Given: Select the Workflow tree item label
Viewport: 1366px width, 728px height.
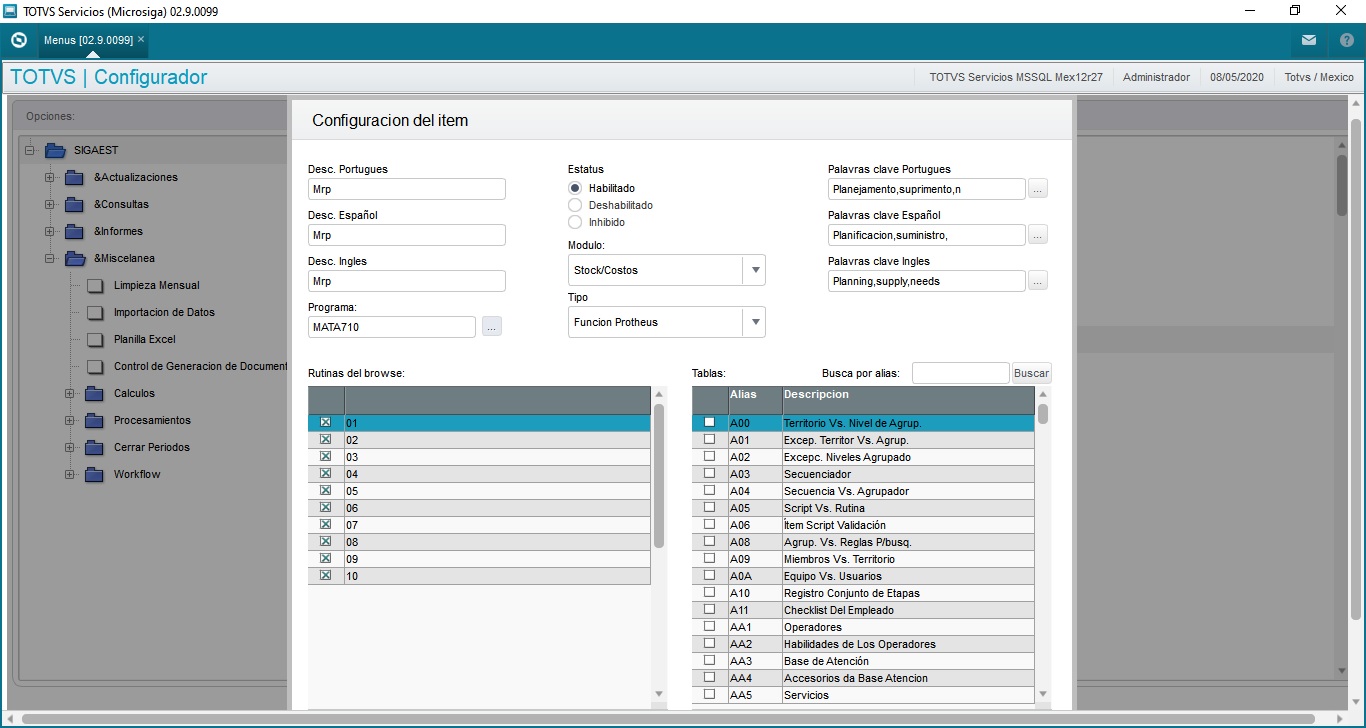Looking at the screenshot, I should coord(137,474).
